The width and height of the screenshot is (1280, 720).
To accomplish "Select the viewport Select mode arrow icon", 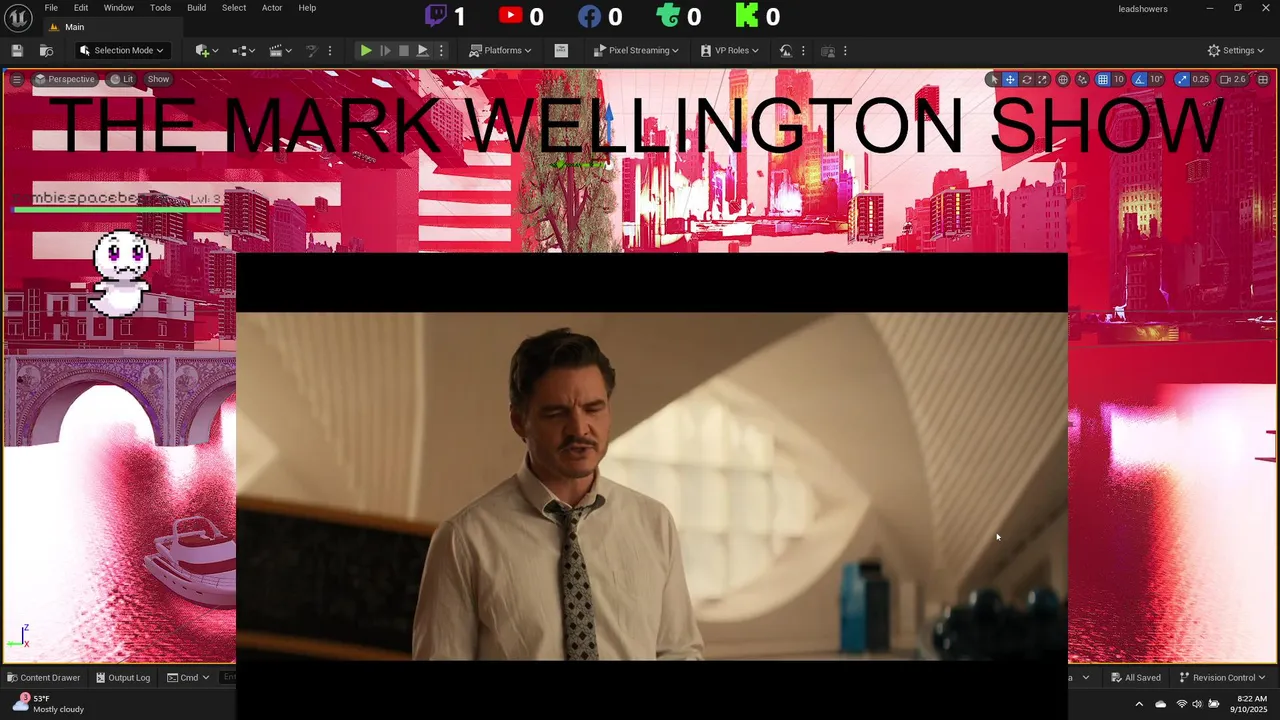I will [993, 79].
